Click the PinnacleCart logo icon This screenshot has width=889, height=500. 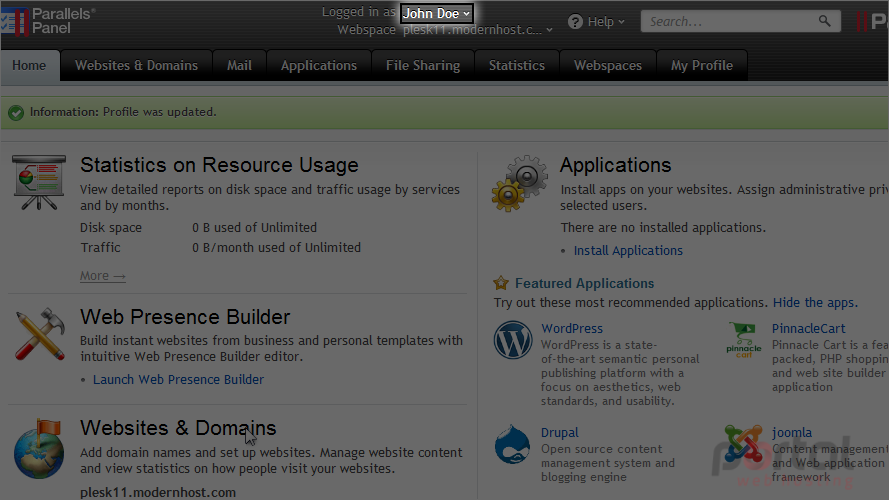(x=744, y=340)
